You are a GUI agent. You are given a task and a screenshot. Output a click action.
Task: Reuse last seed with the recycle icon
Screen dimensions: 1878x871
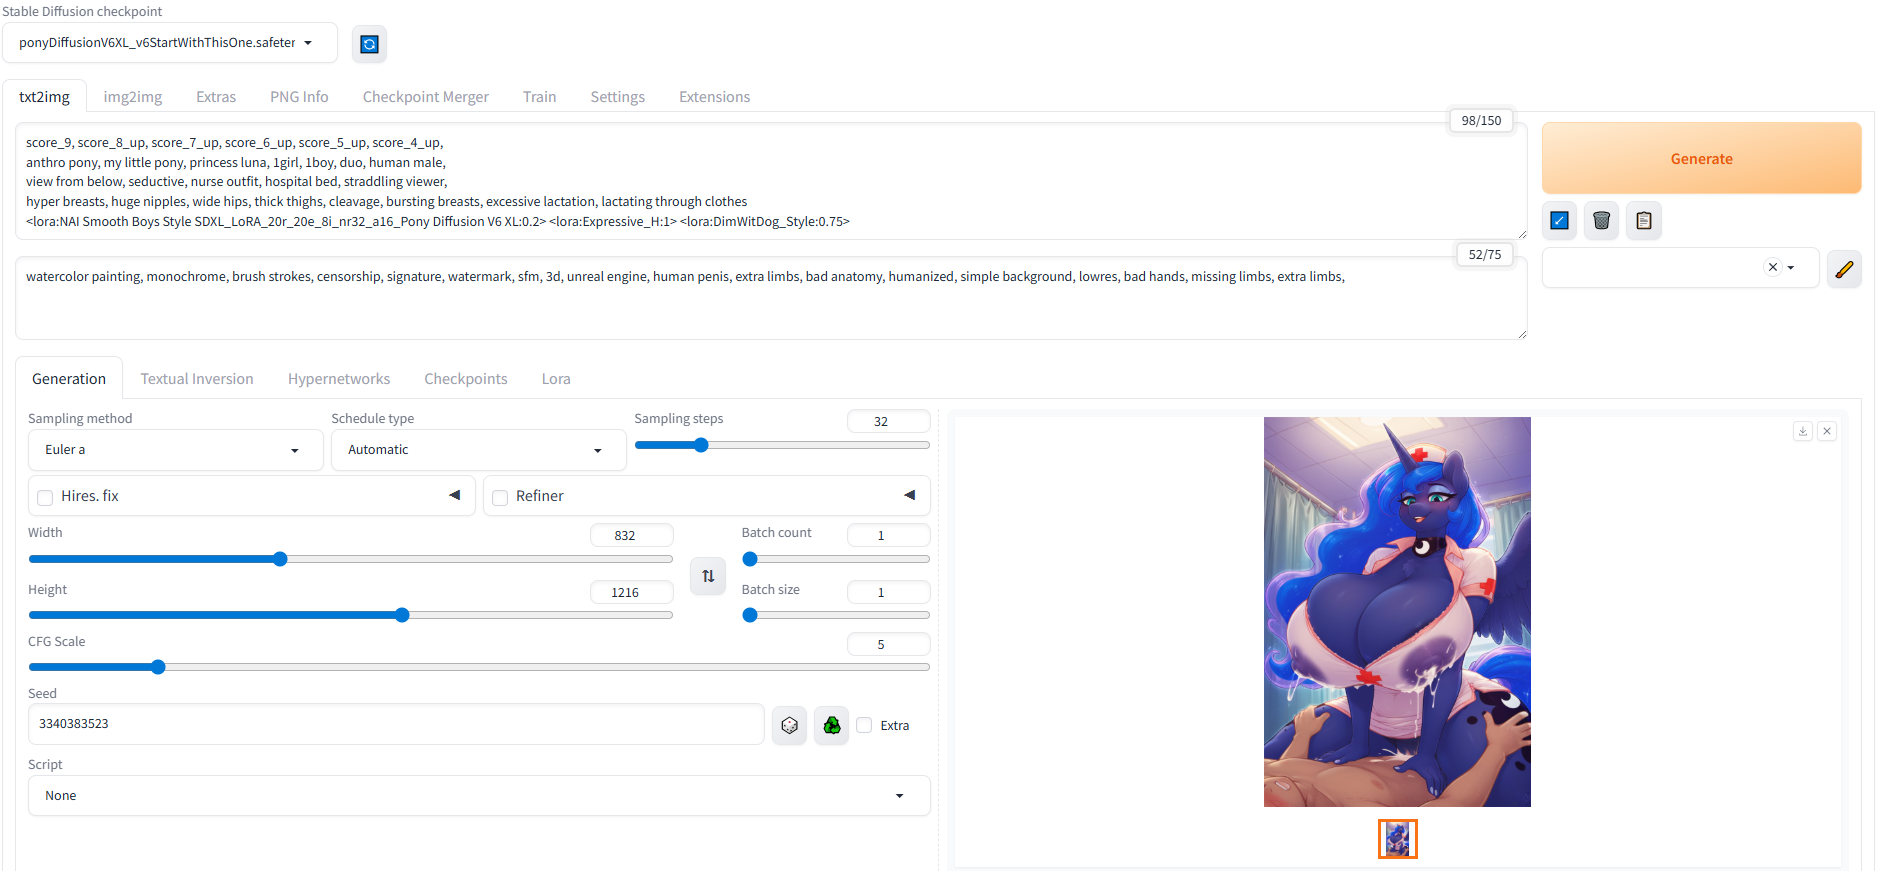click(x=831, y=725)
